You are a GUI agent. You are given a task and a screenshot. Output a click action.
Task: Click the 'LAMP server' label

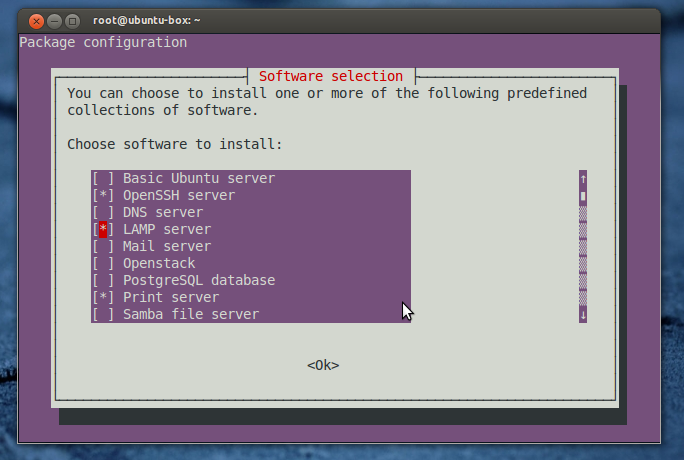167,229
